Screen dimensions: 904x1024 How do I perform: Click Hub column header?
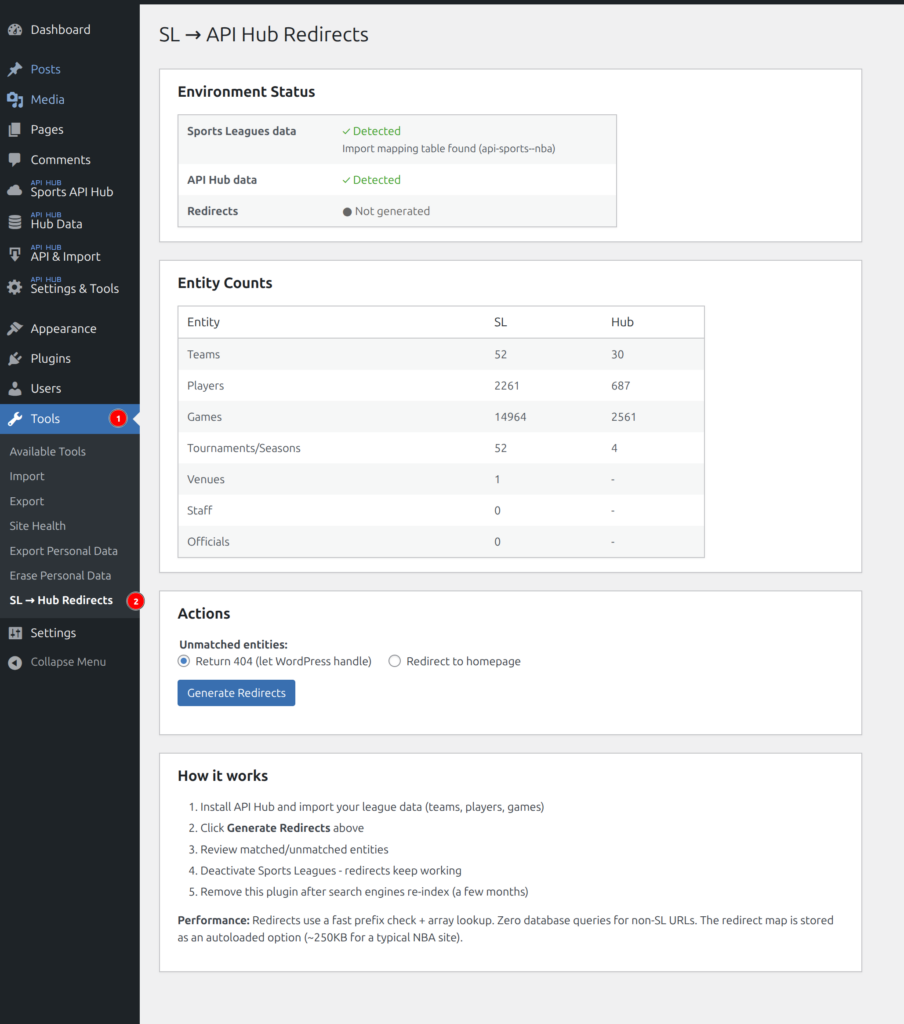tap(622, 322)
